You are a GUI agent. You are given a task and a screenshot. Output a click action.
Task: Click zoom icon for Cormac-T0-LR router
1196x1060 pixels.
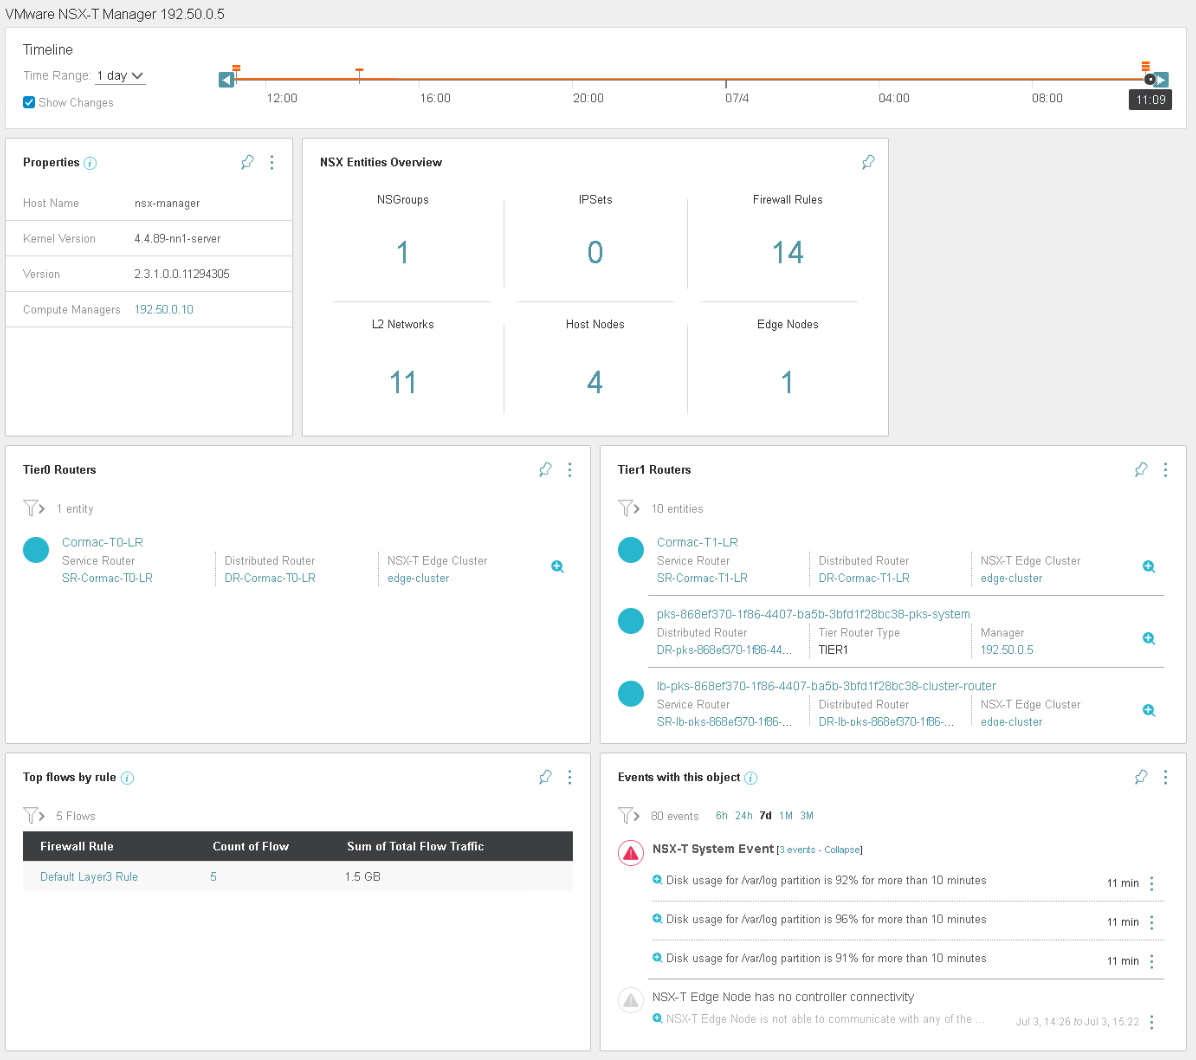[557, 567]
